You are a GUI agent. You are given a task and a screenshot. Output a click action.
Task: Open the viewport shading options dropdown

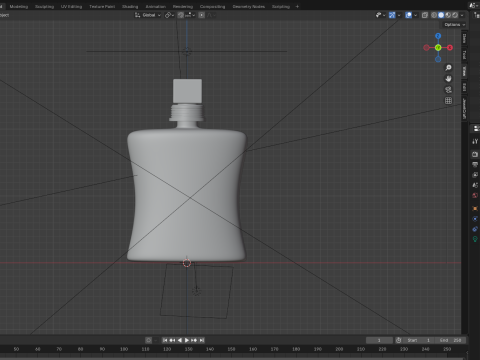(x=462, y=15)
